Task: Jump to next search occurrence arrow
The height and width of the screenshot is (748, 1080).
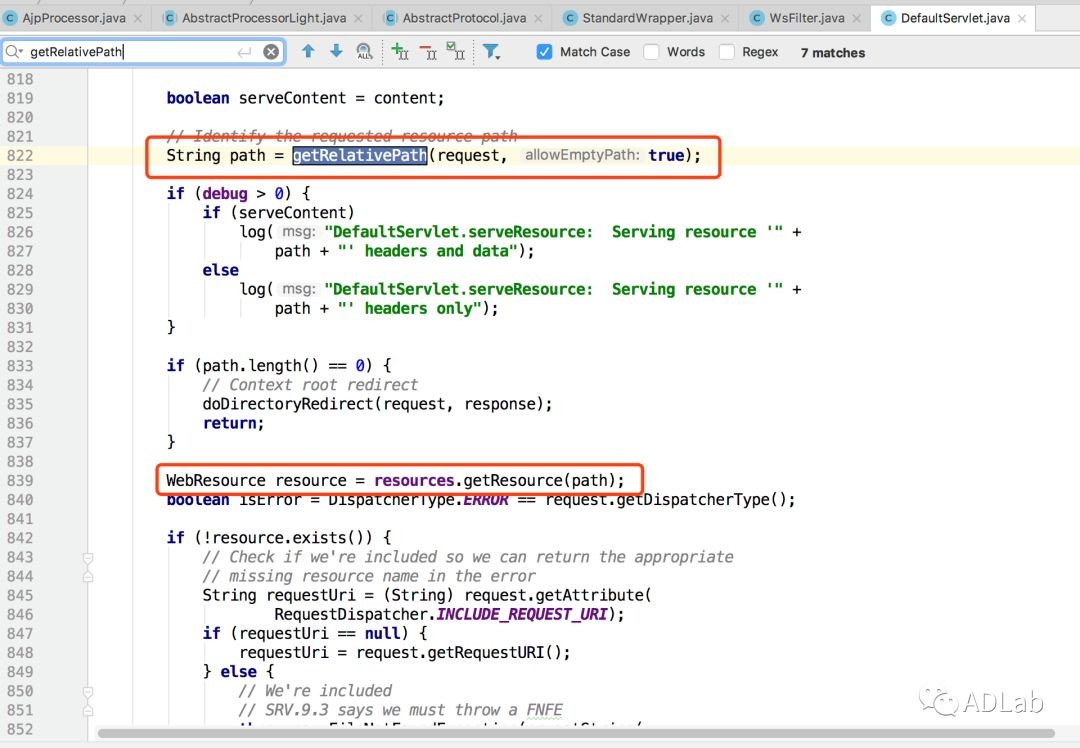Action: tap(336, 51)
